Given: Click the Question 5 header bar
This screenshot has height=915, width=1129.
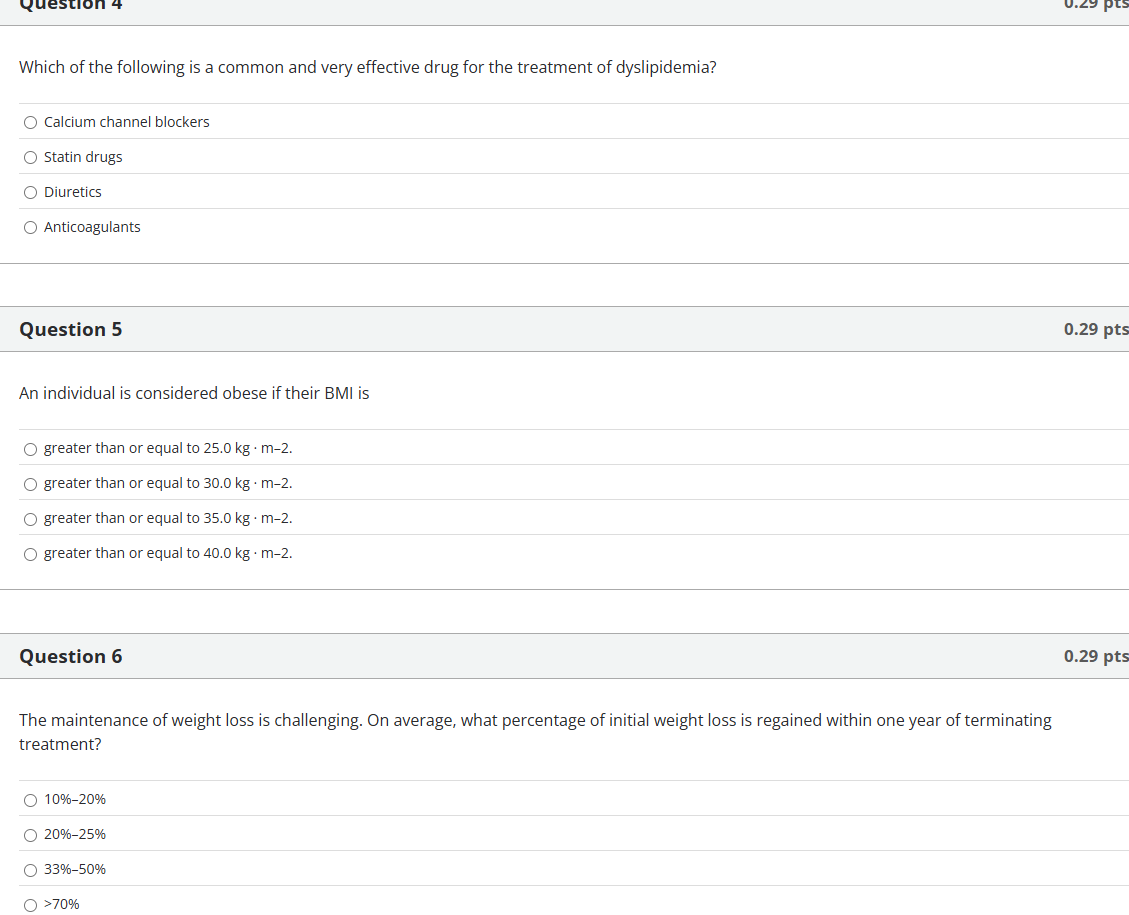Looking at the screenshot, I should pos(70,329).
